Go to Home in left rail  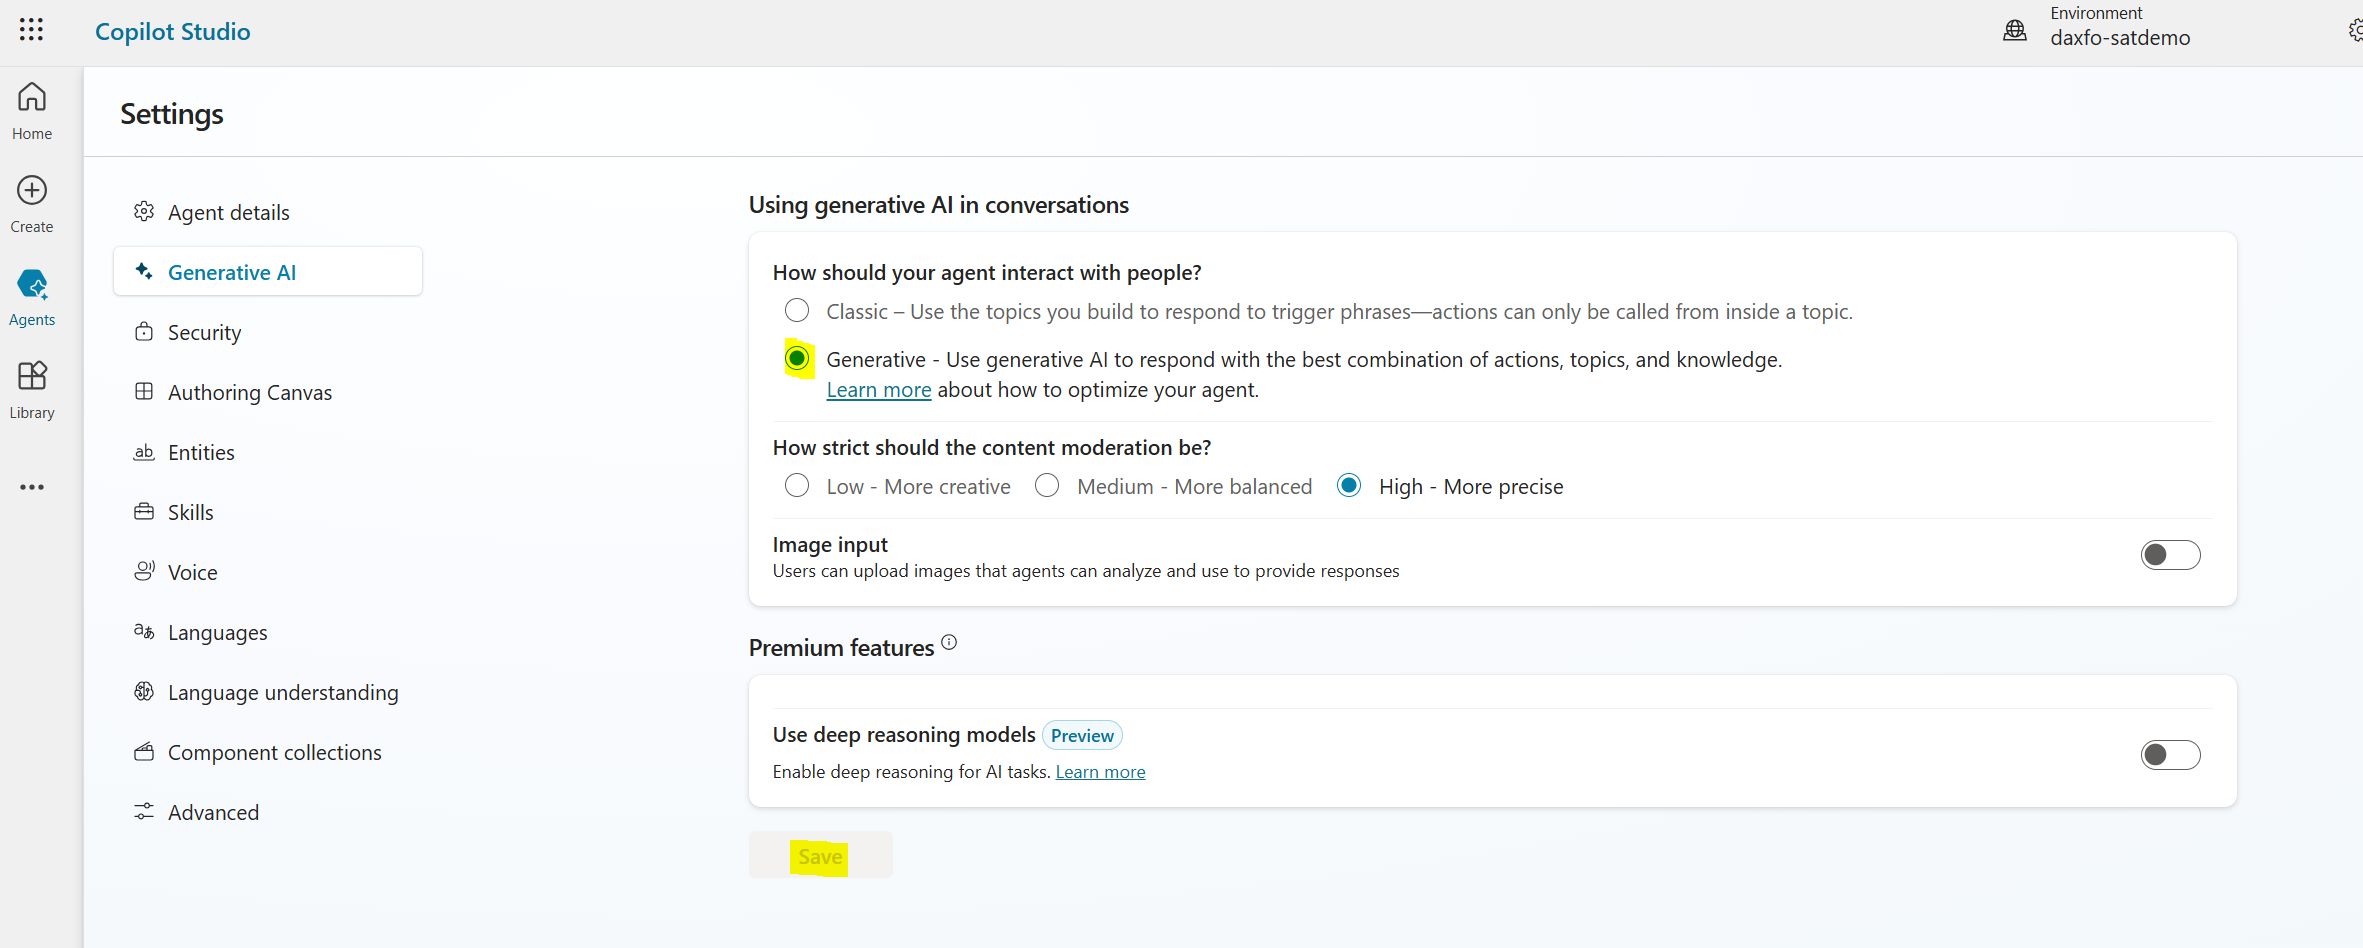[x=32, y=98]
